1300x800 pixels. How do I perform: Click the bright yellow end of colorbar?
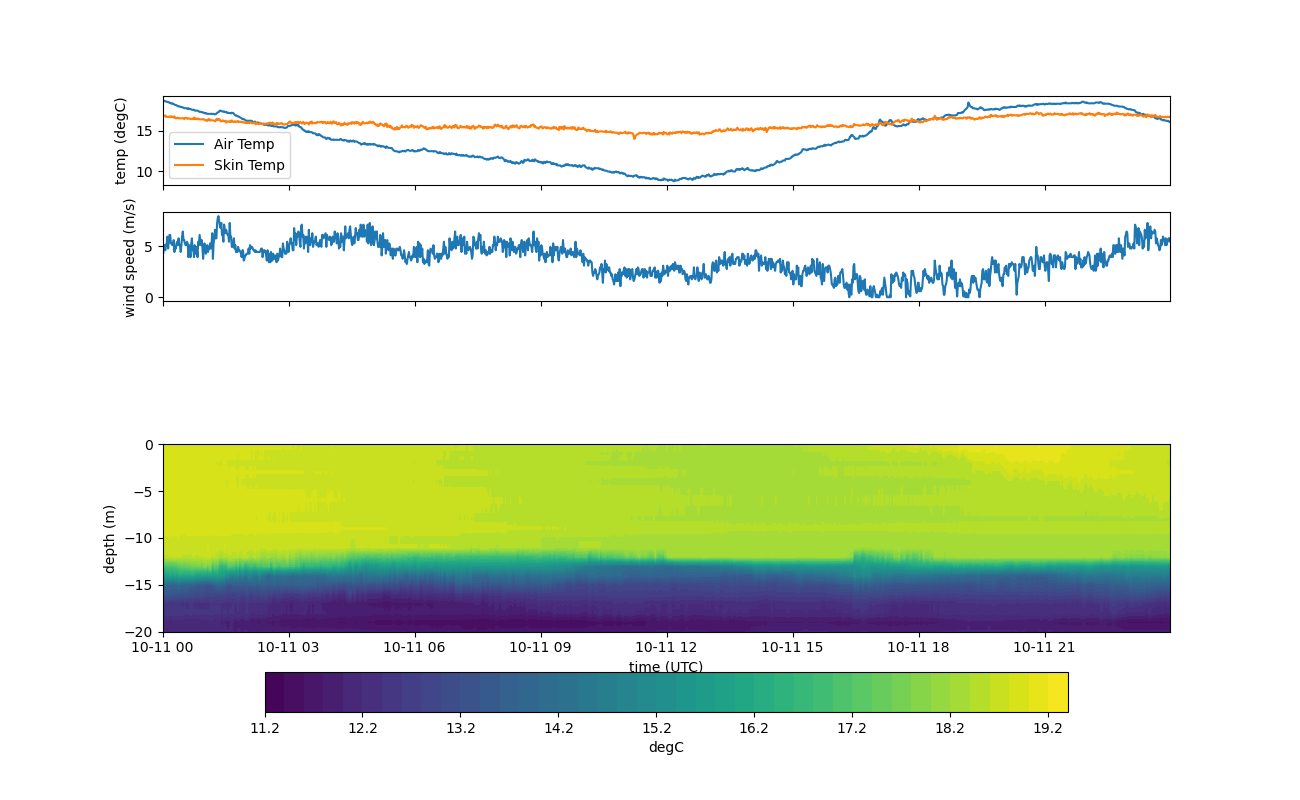[1058, 692]
